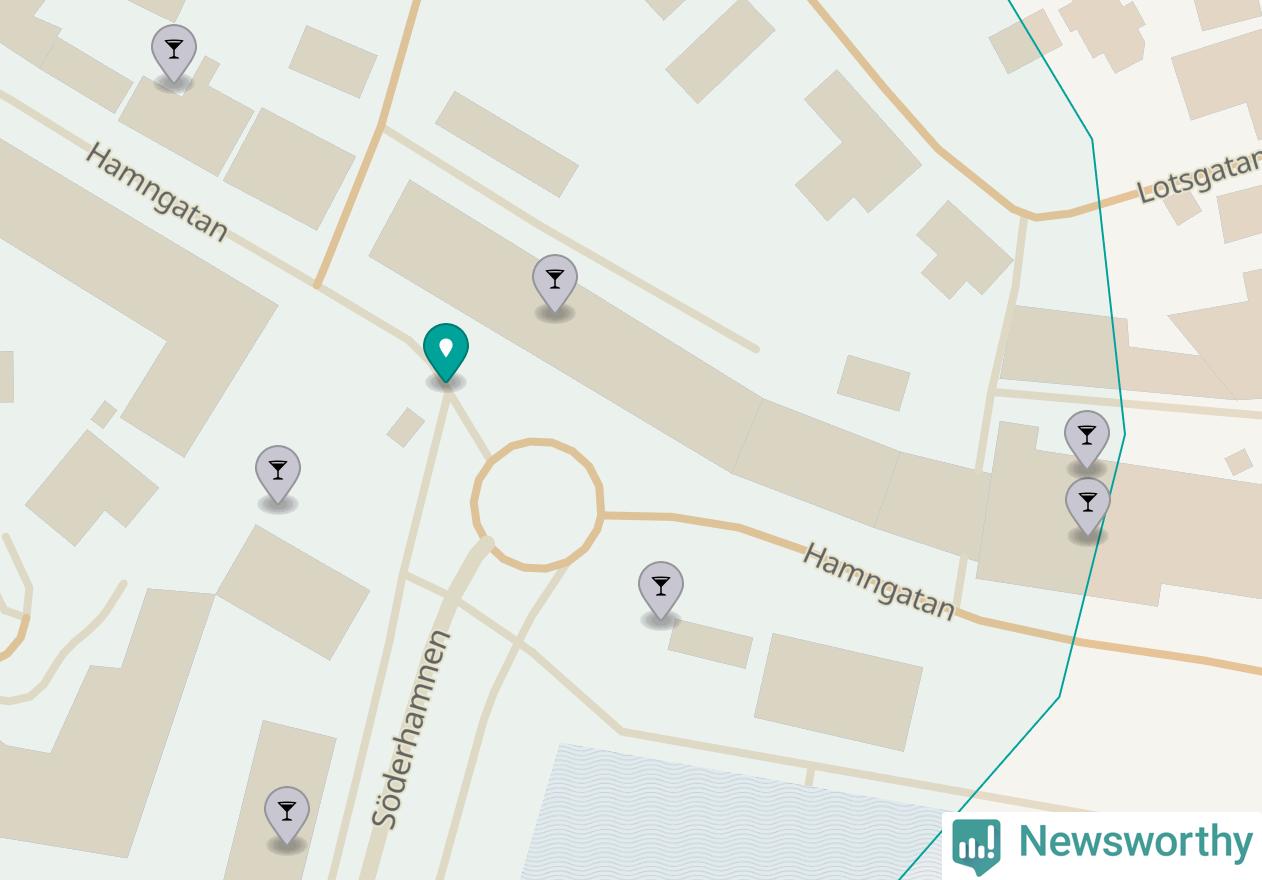
Task: Click the teal boundary line crossing Lotsgatan
Action: point(1099,203)
